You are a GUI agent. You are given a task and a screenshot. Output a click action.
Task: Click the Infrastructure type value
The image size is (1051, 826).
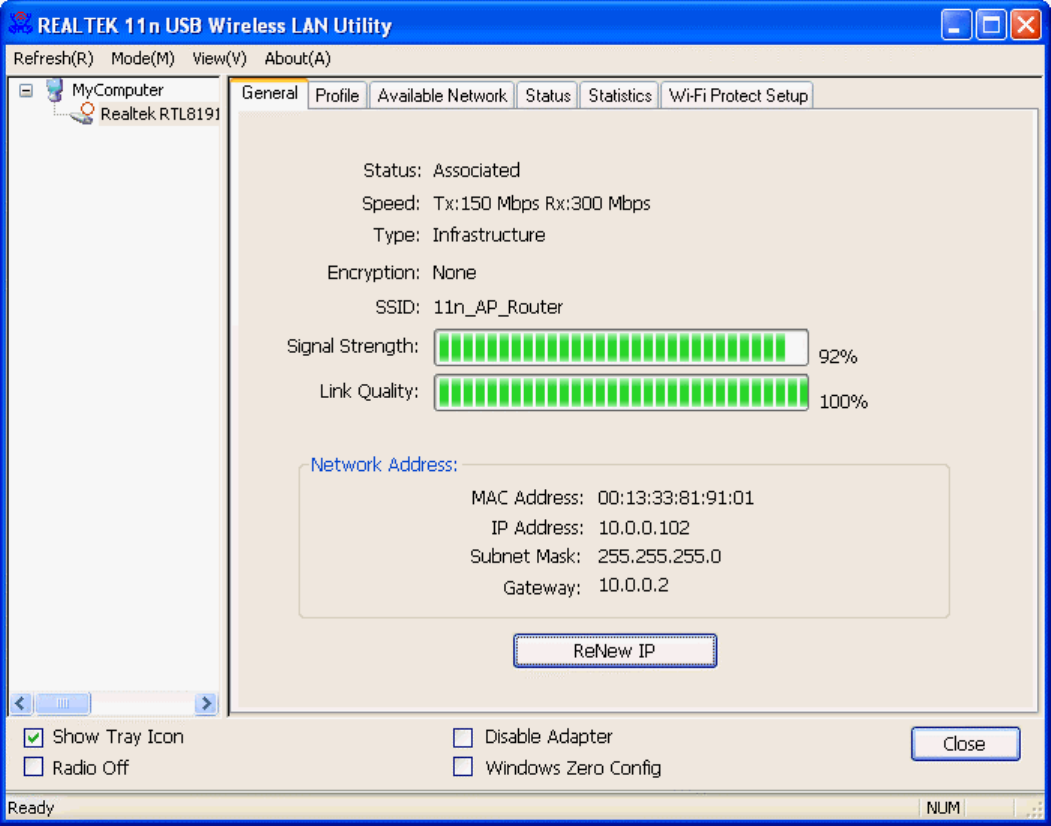[x=489, y=235]
